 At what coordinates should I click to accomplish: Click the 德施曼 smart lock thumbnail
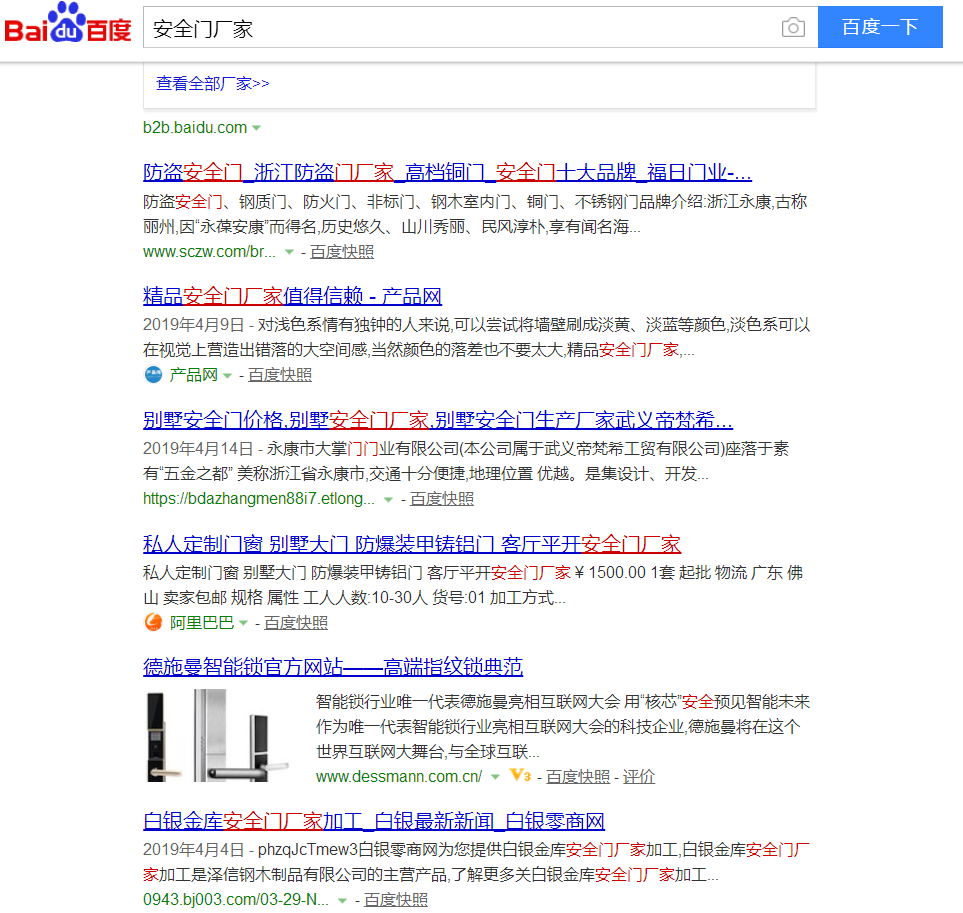coord(217,735)
